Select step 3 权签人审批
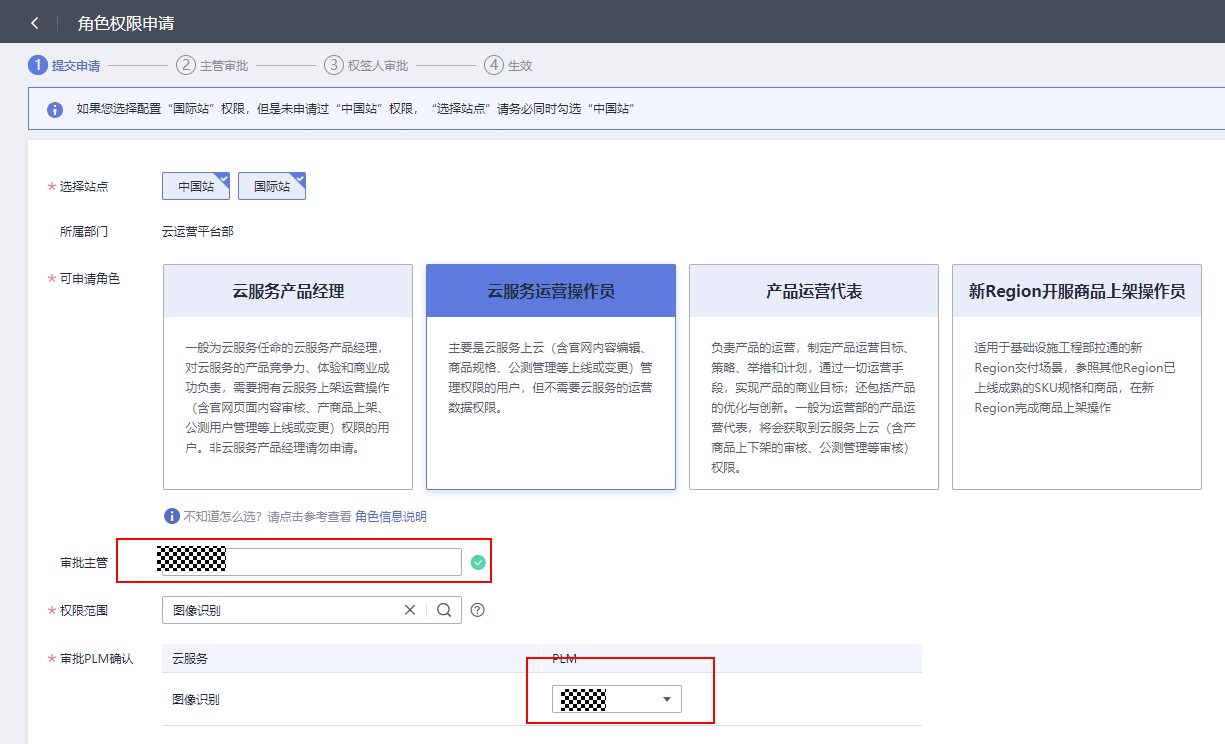The image size is (1225, 744). tap(366, 66)
